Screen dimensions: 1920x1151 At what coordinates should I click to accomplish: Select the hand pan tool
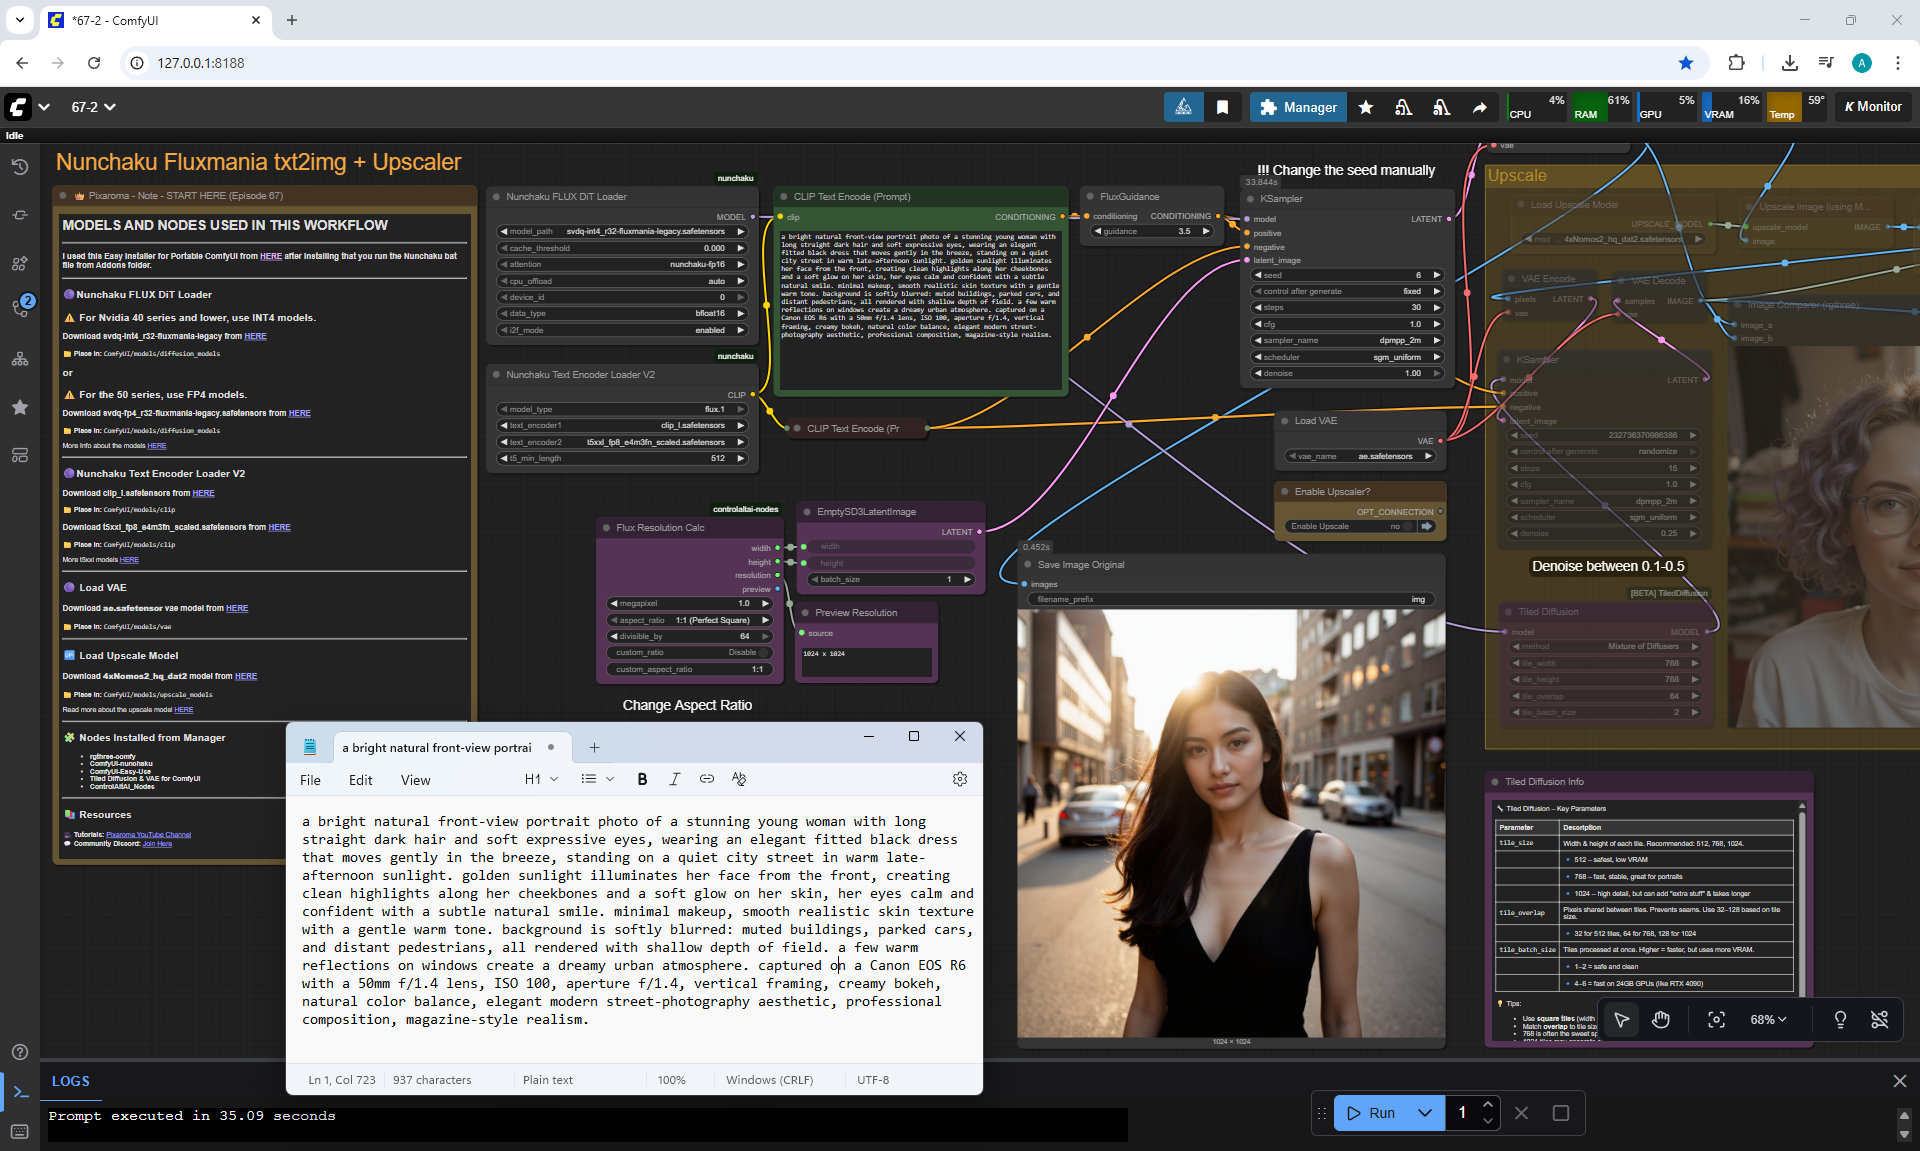tap(1661, 1019)
